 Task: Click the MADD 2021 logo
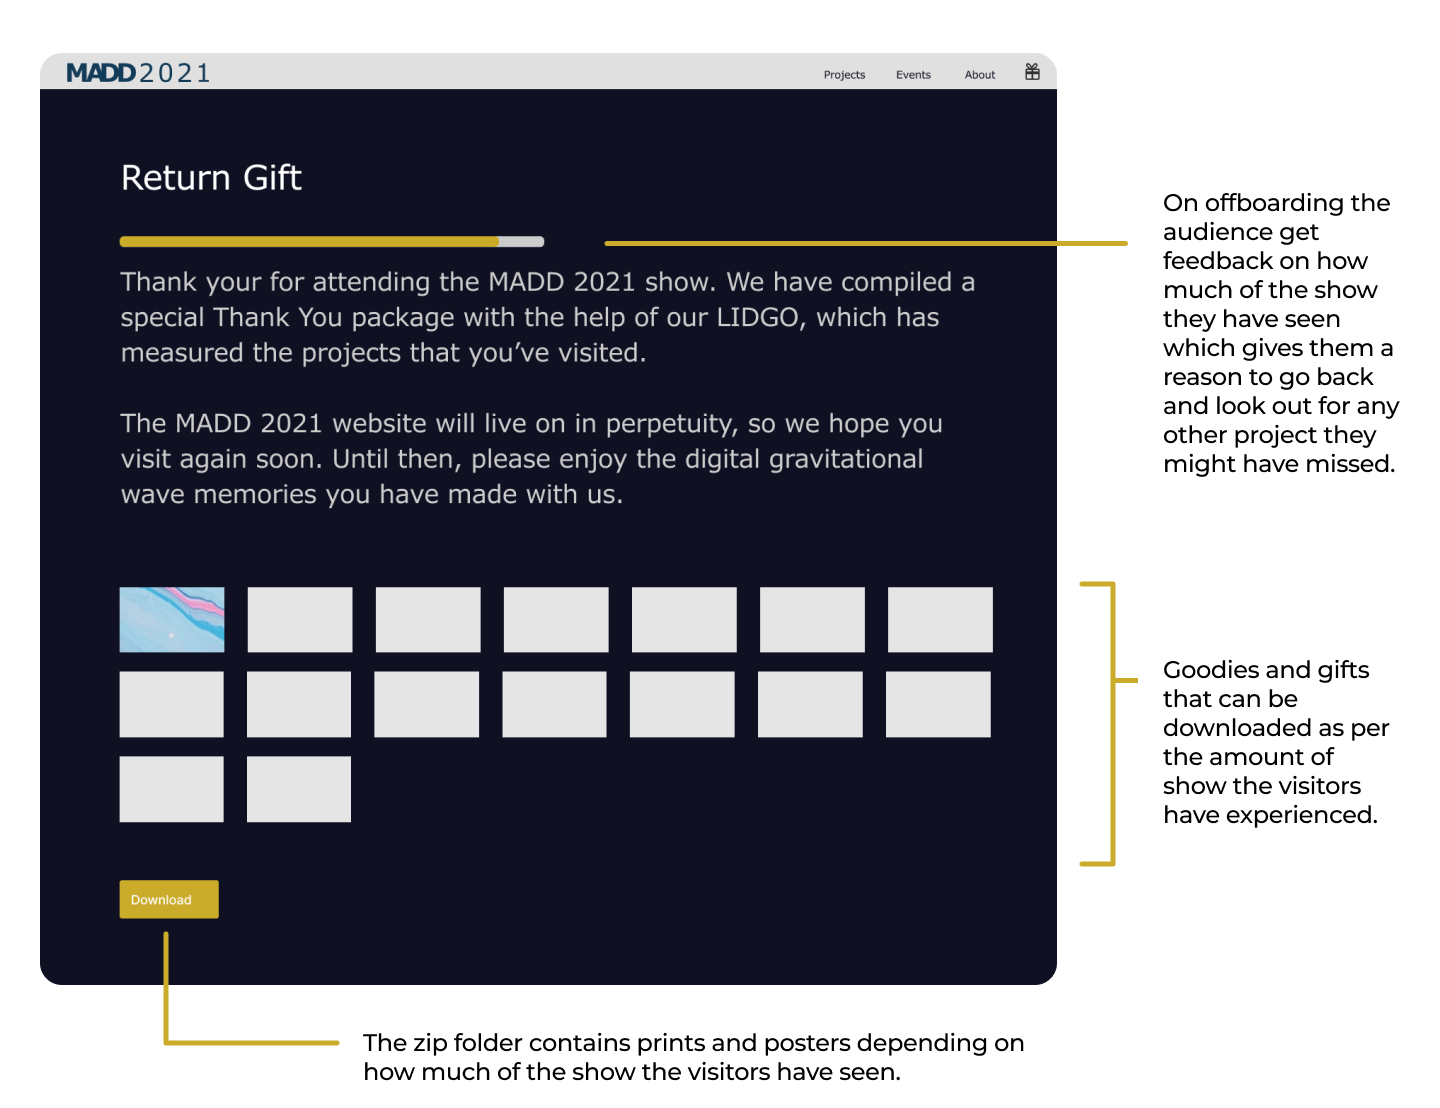click(138, 73)
